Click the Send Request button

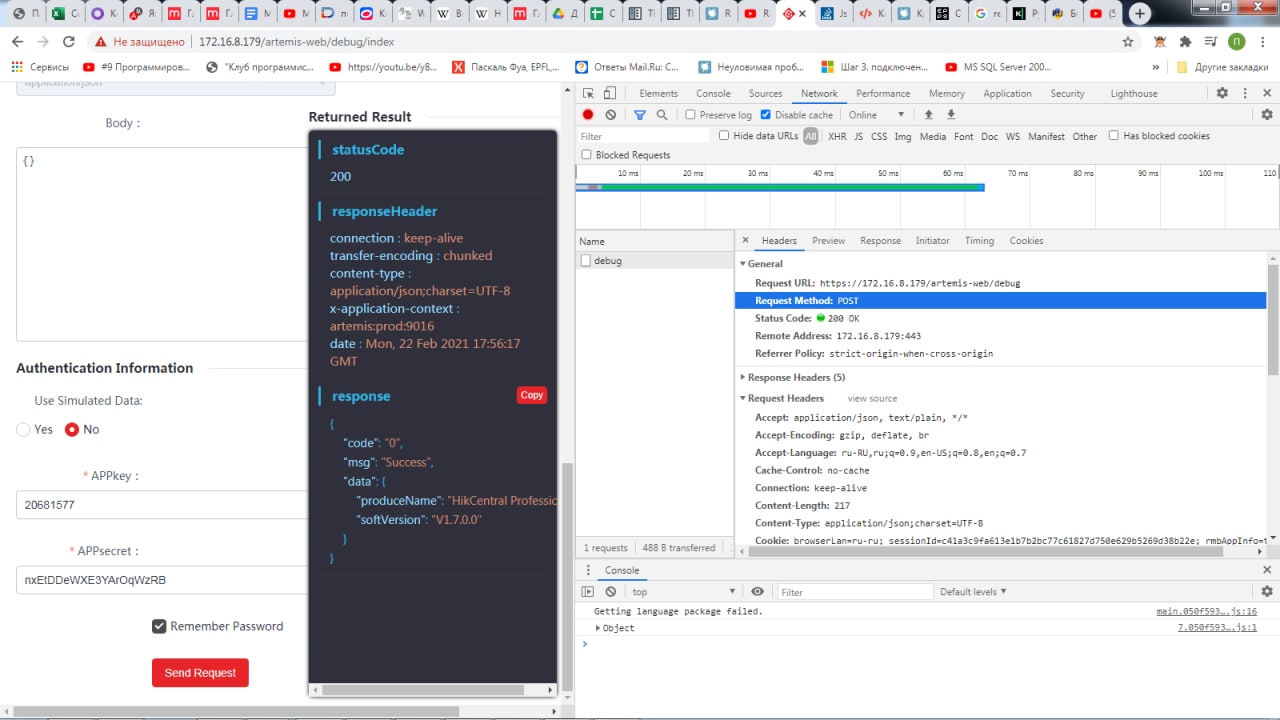click(x=200, y=673)
